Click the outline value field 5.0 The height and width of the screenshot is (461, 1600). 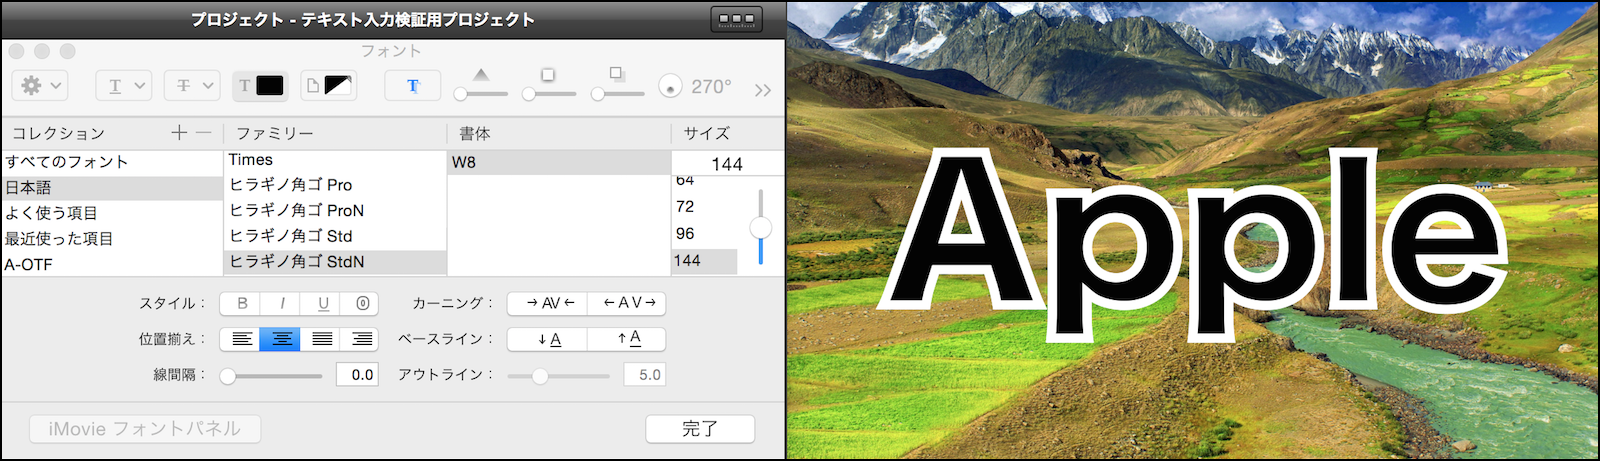pyautogui.click(x=645, y=375)
